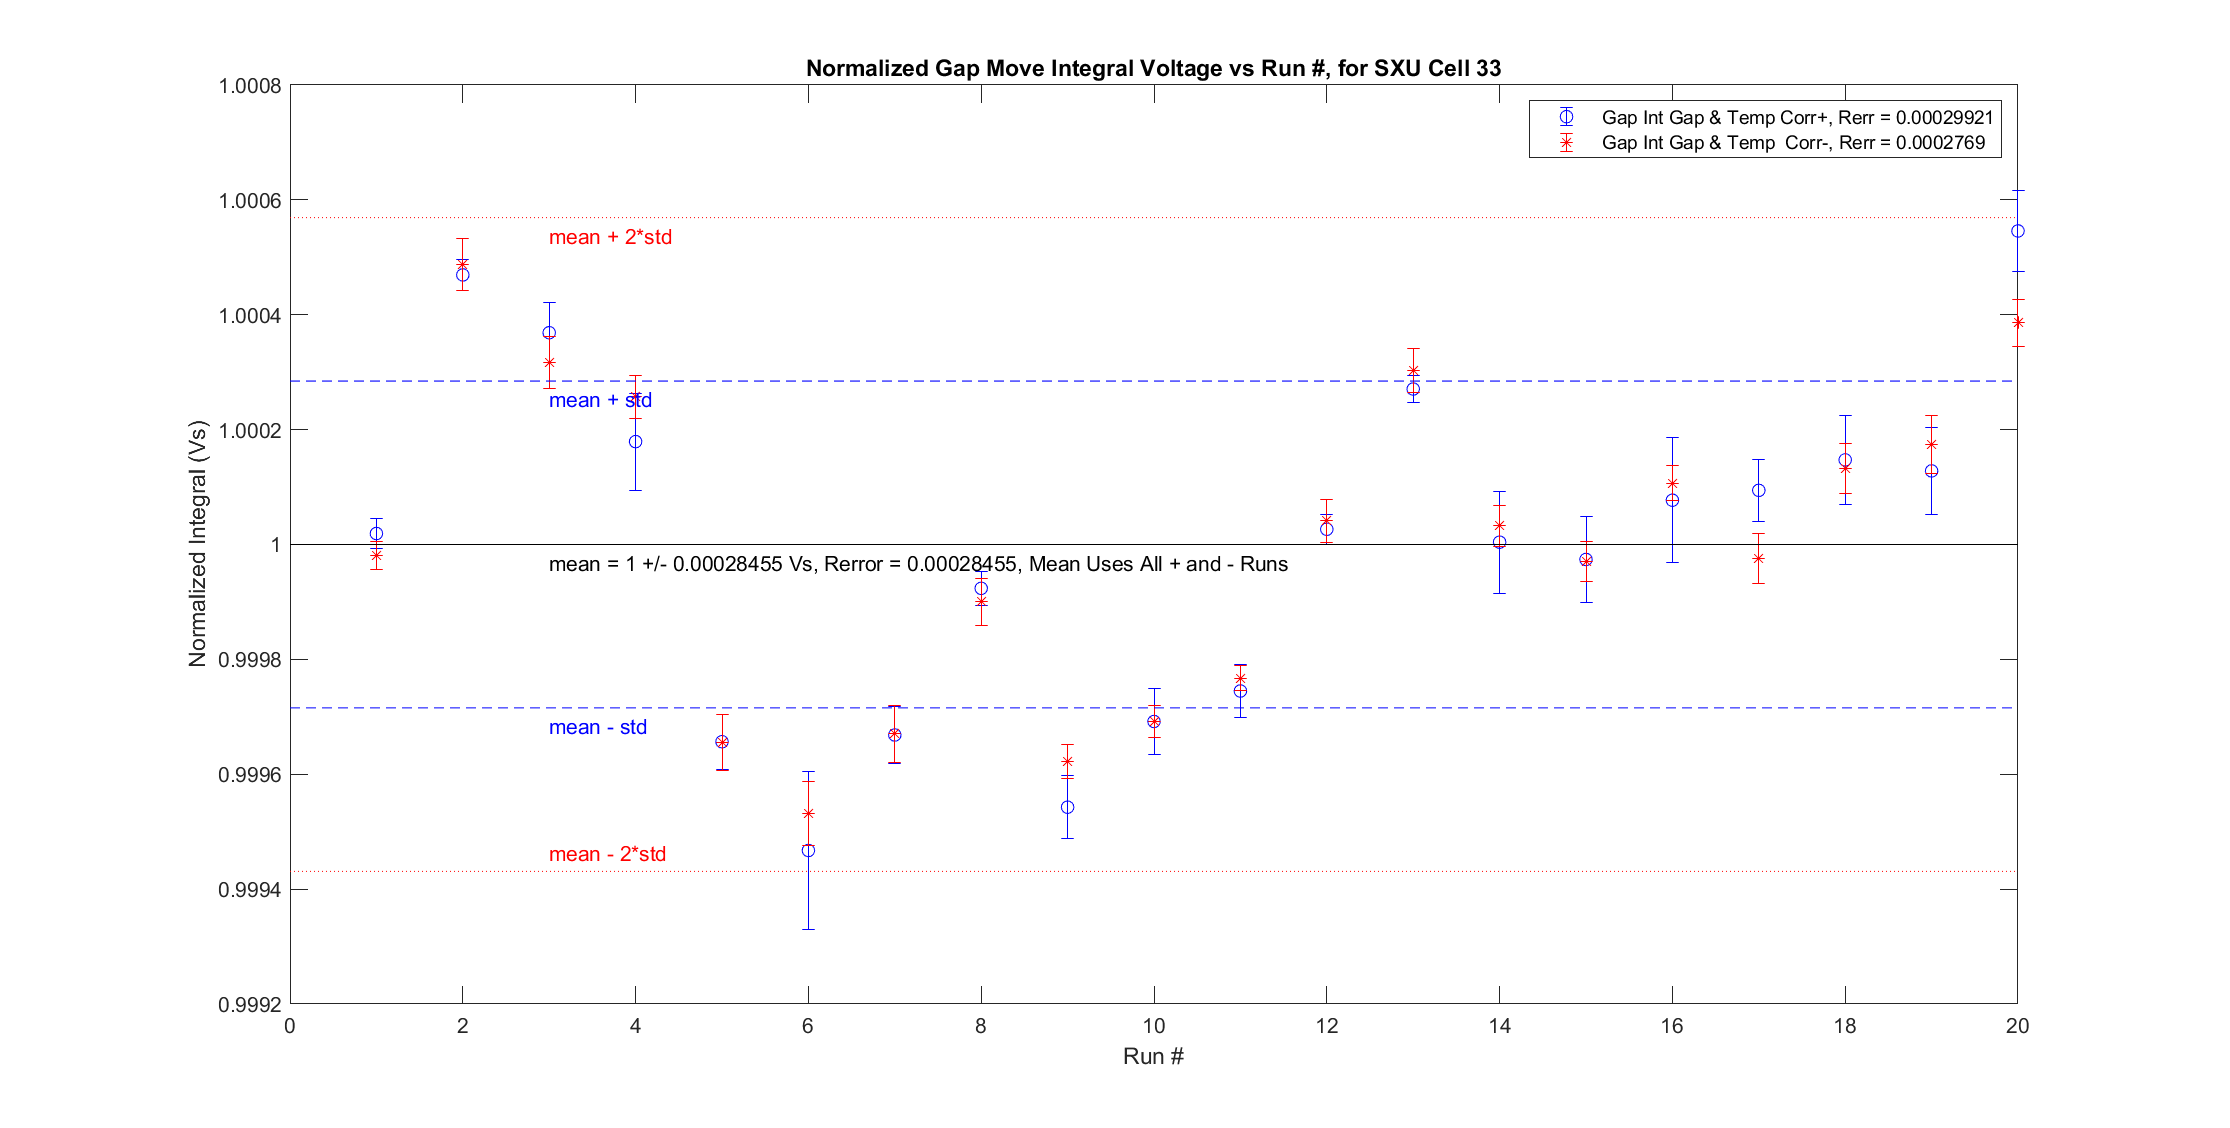The width and height of the screenshot is (2230, 1128).
Task: Select the blue circle data point at run 20
Action: 2017,231
